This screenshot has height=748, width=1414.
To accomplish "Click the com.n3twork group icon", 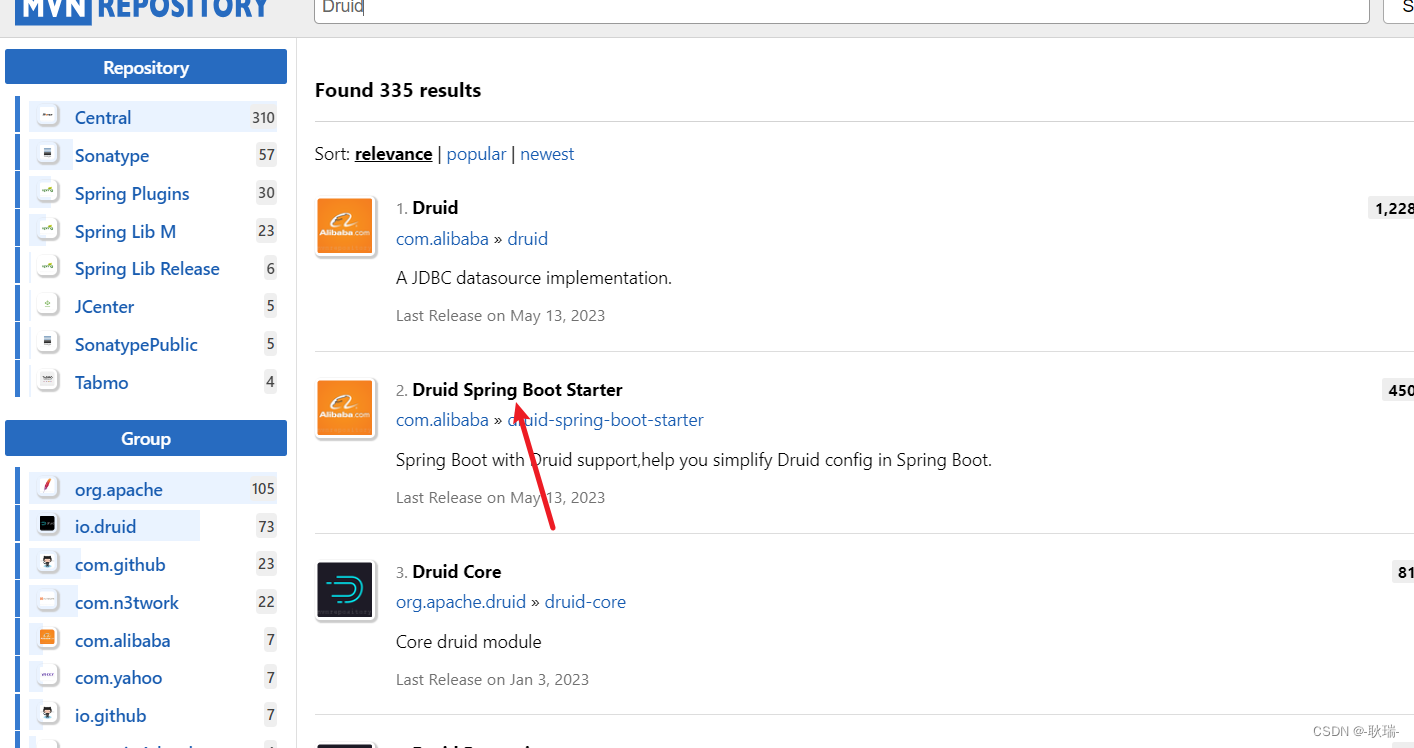I will point(47,602).
